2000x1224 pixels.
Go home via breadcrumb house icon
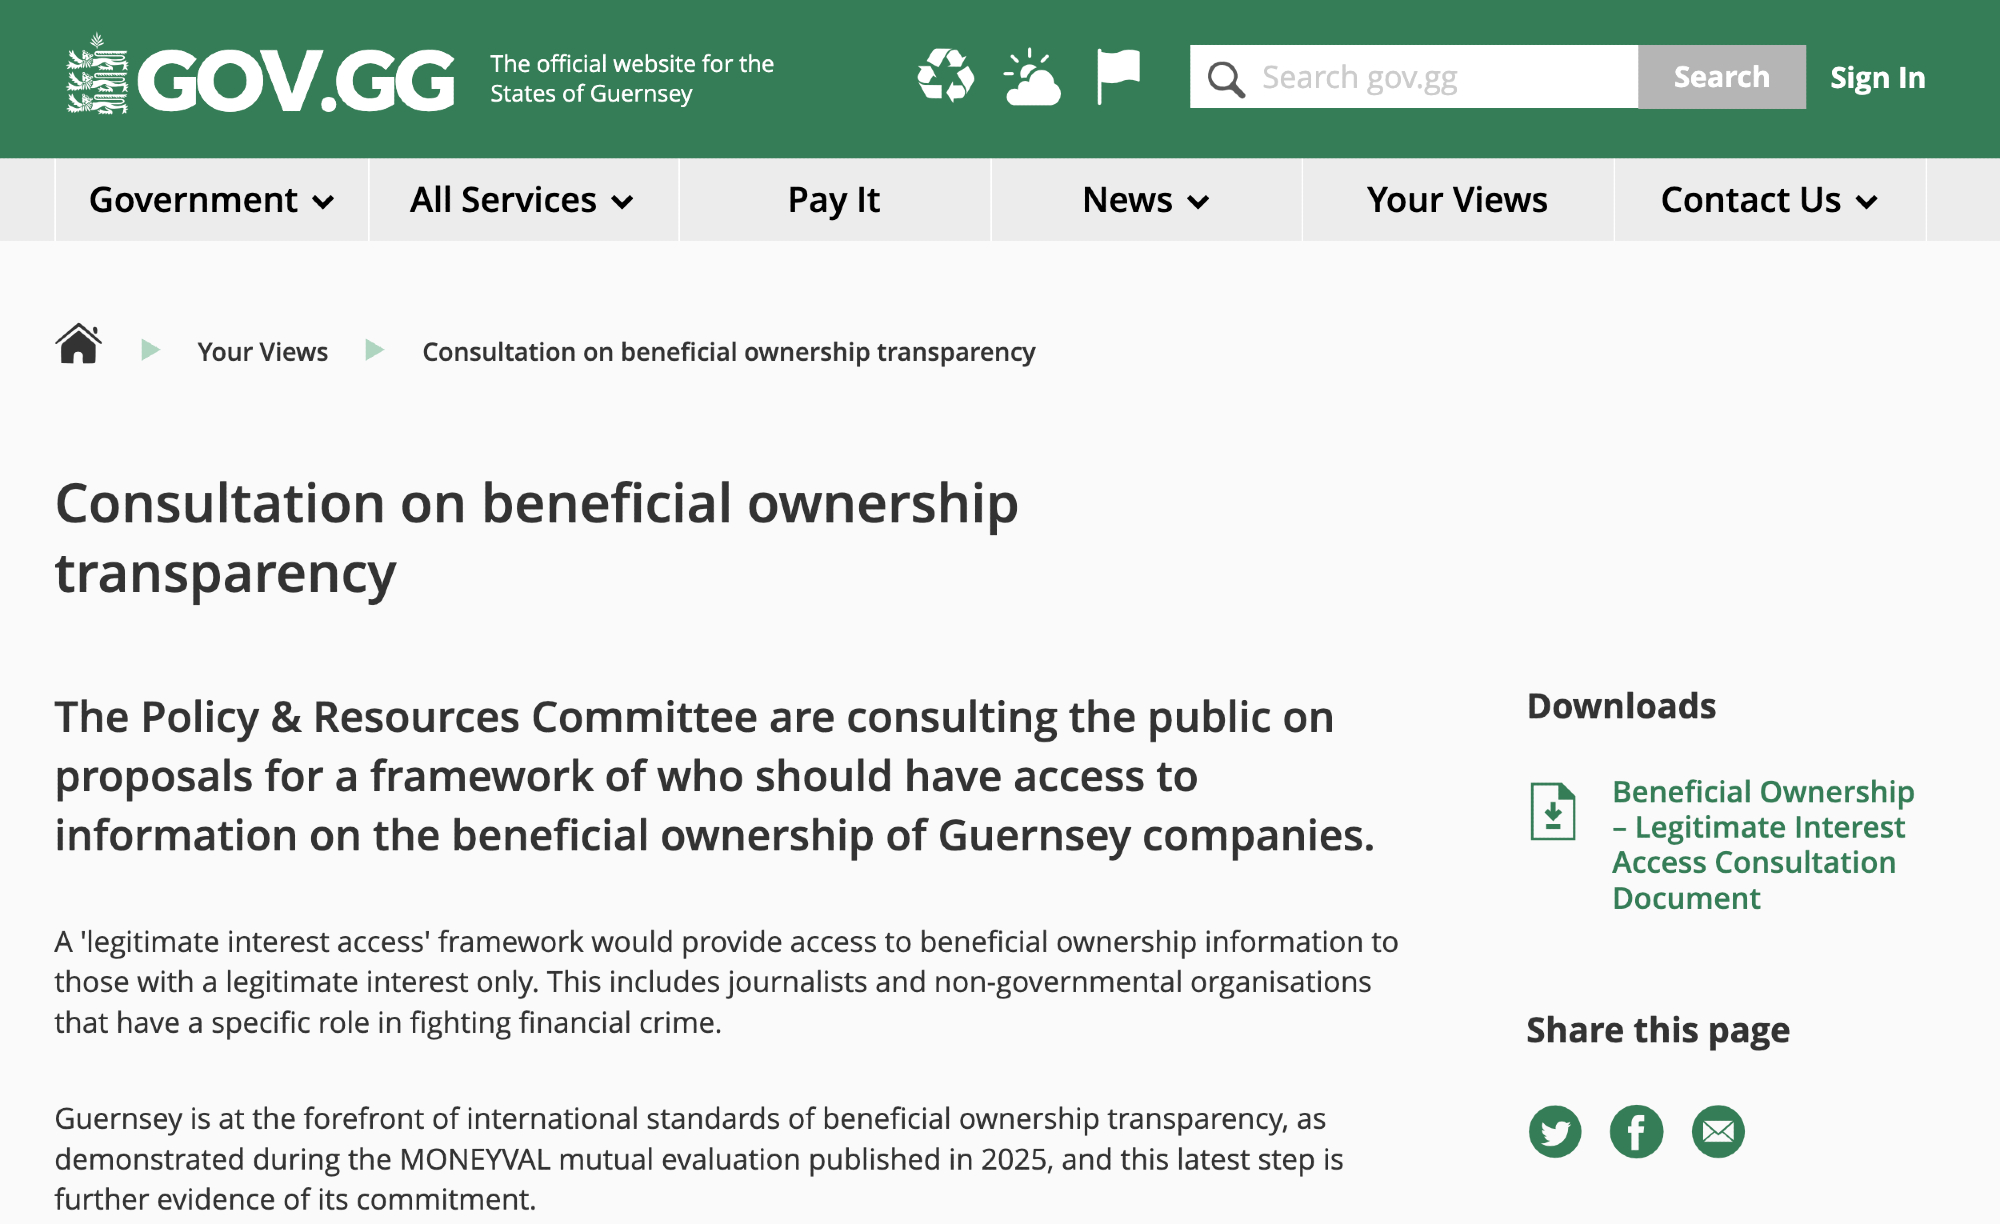[x=78, y=345]
